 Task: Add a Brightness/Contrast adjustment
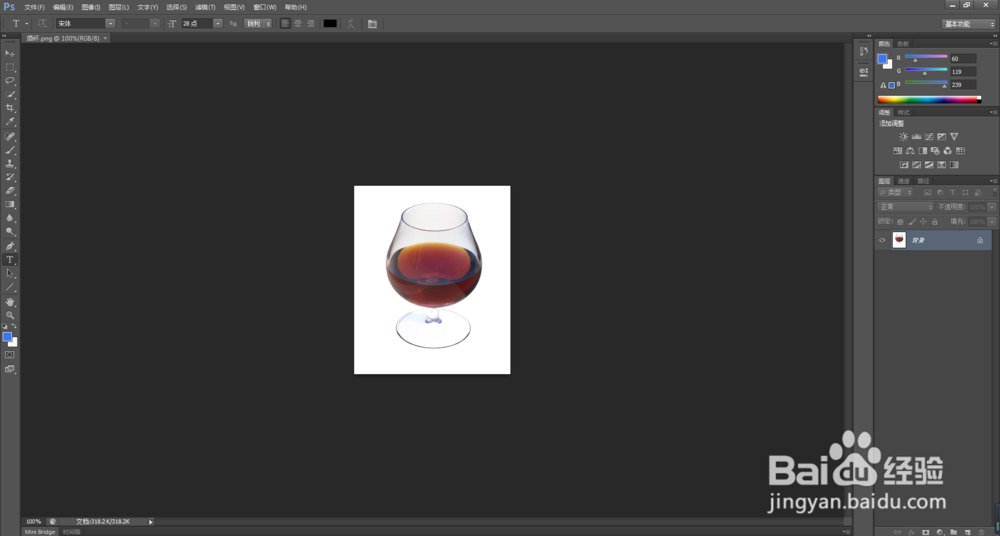[904, 137]
